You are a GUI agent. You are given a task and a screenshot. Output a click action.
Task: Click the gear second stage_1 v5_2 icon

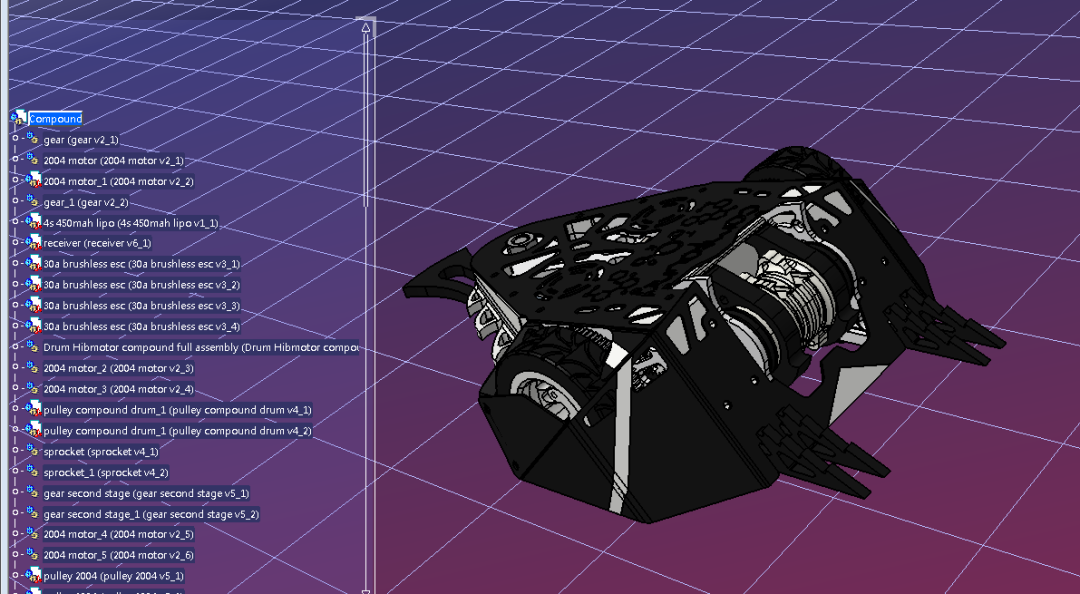32,513
